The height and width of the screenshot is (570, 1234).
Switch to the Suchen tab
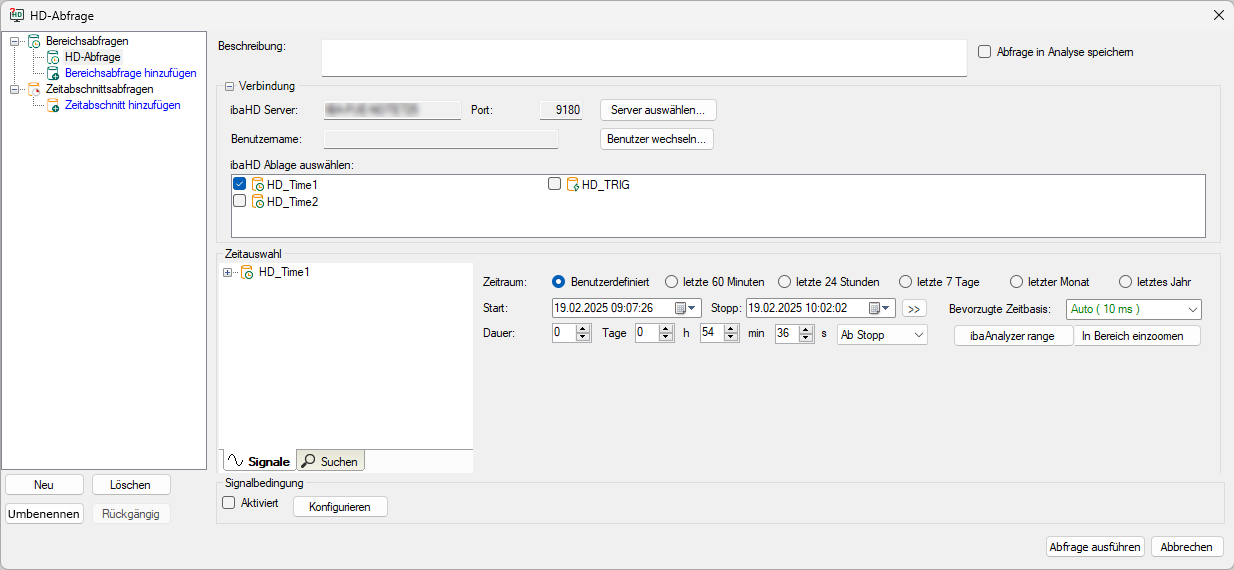point(330,461)
